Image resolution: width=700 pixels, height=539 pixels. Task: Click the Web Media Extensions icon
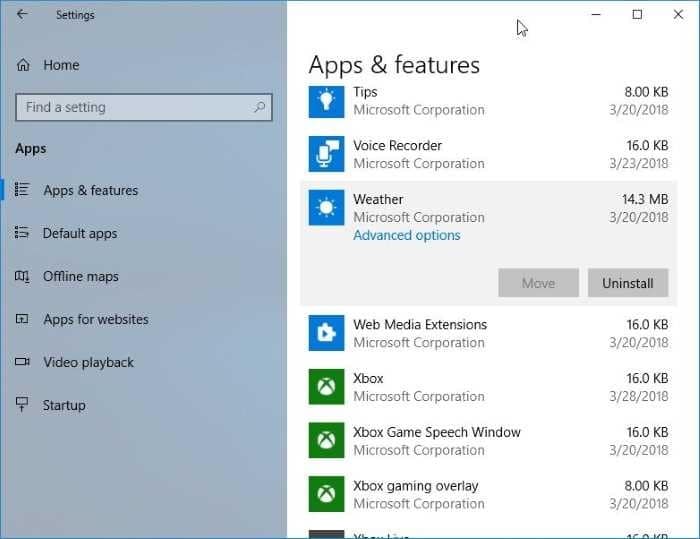pyautogui.click(x=326, y=333)
